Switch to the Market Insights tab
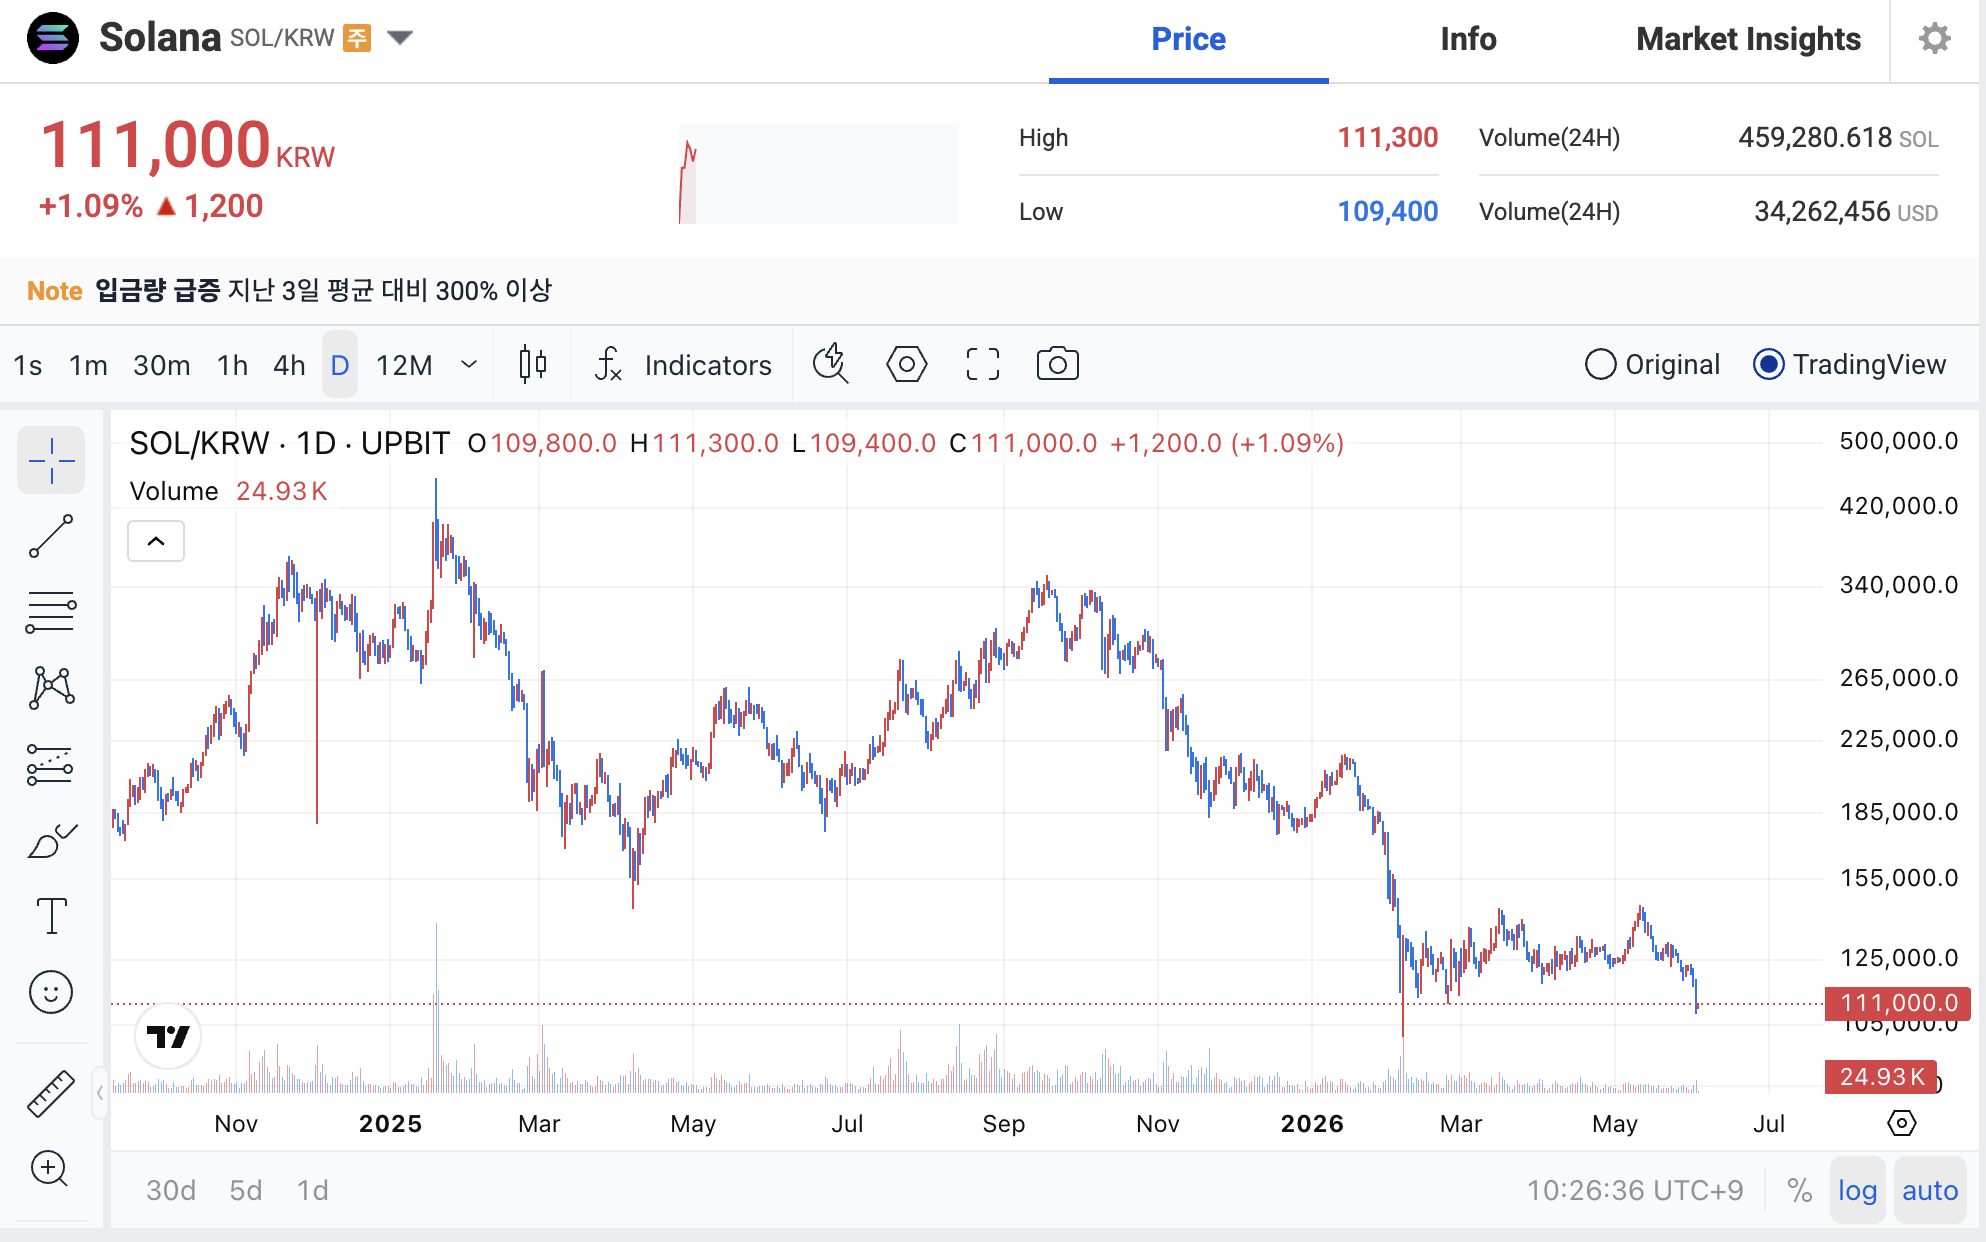The width and height of the screenshot is (1986, 1242). coord(1748,39)
